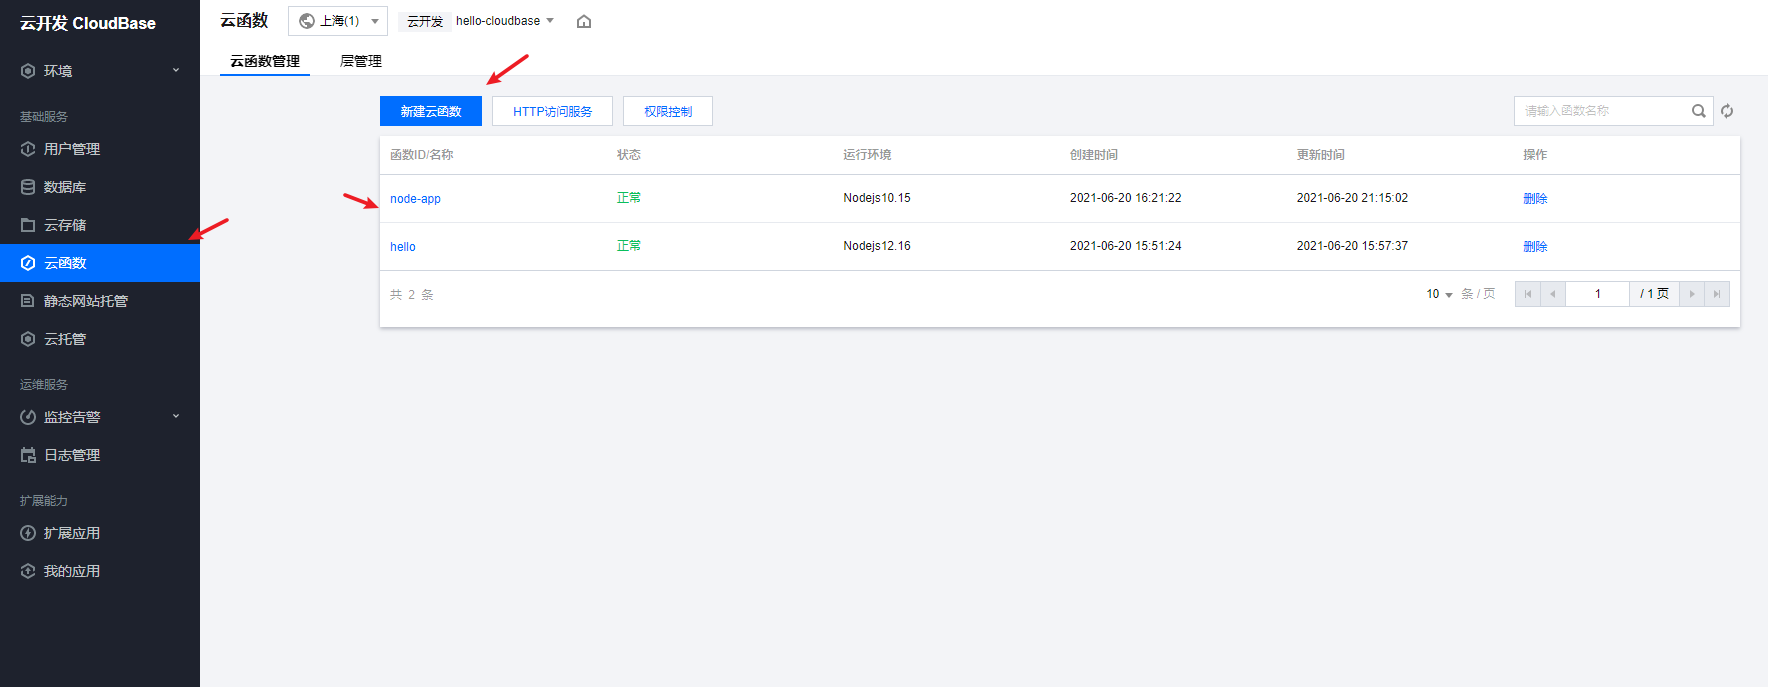Delete the node-app function

[x=1535, y=199]
